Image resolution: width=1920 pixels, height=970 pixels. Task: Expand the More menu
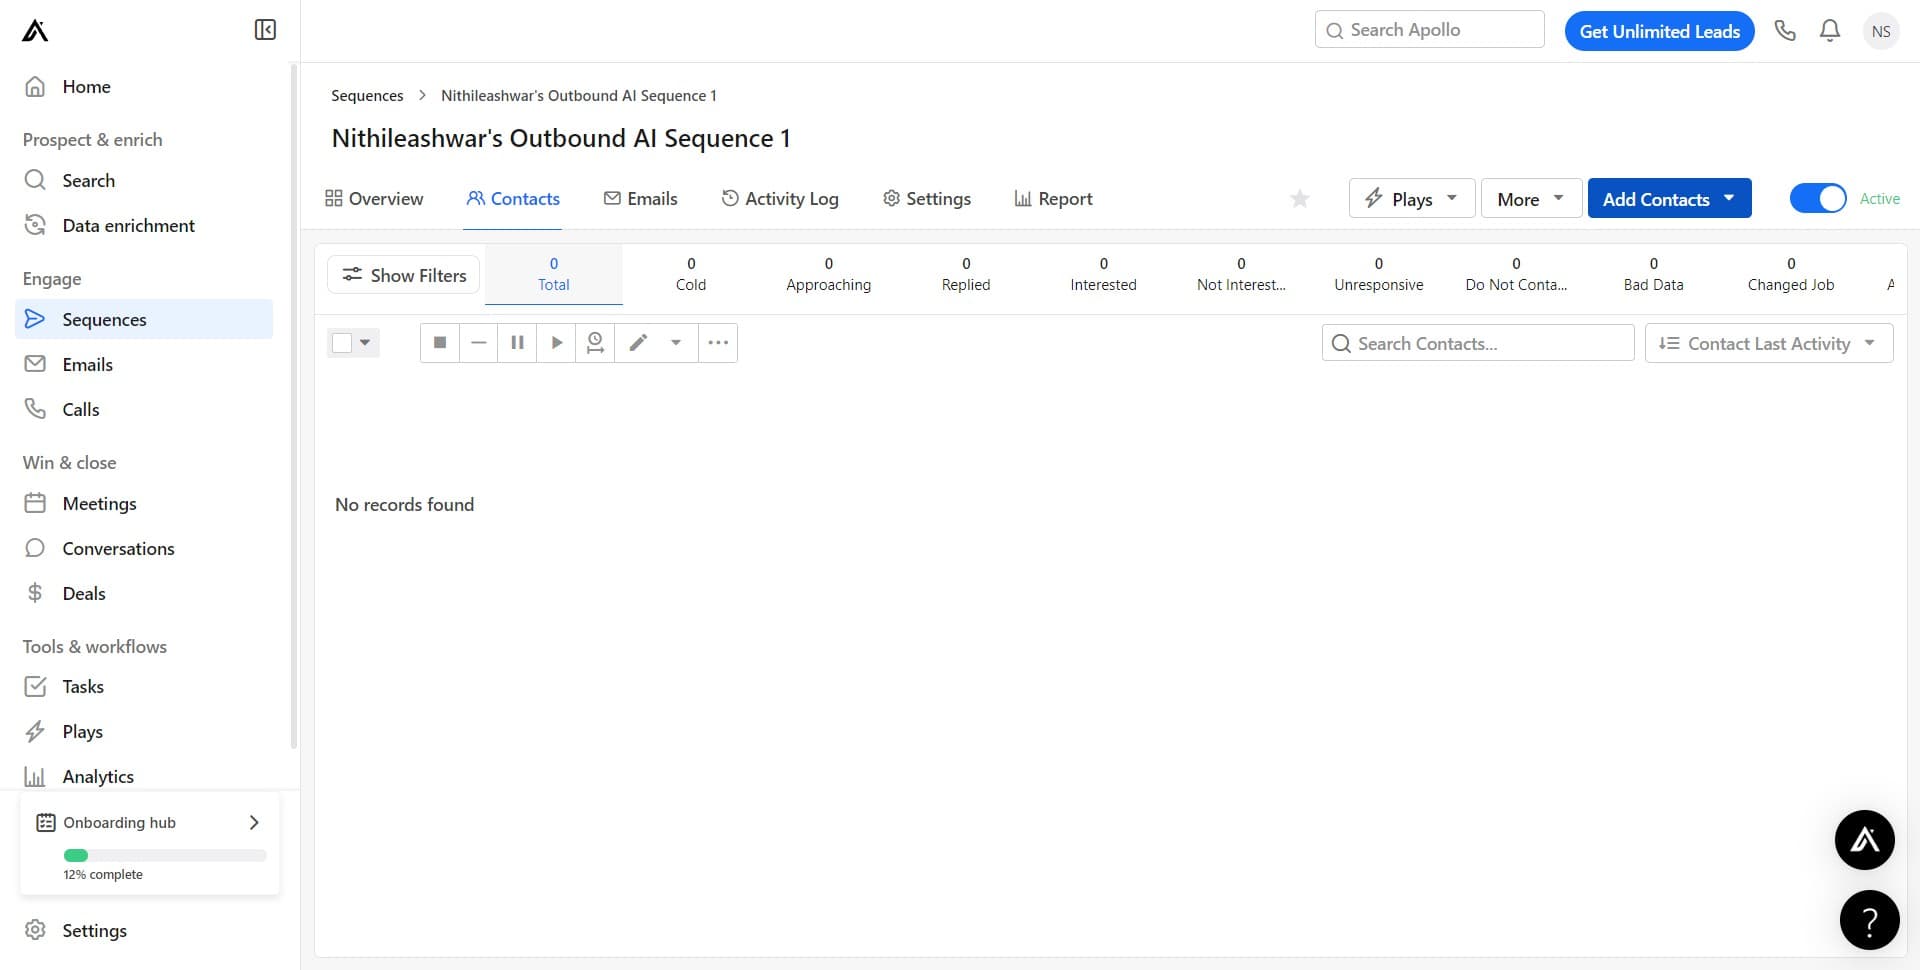1529,198
